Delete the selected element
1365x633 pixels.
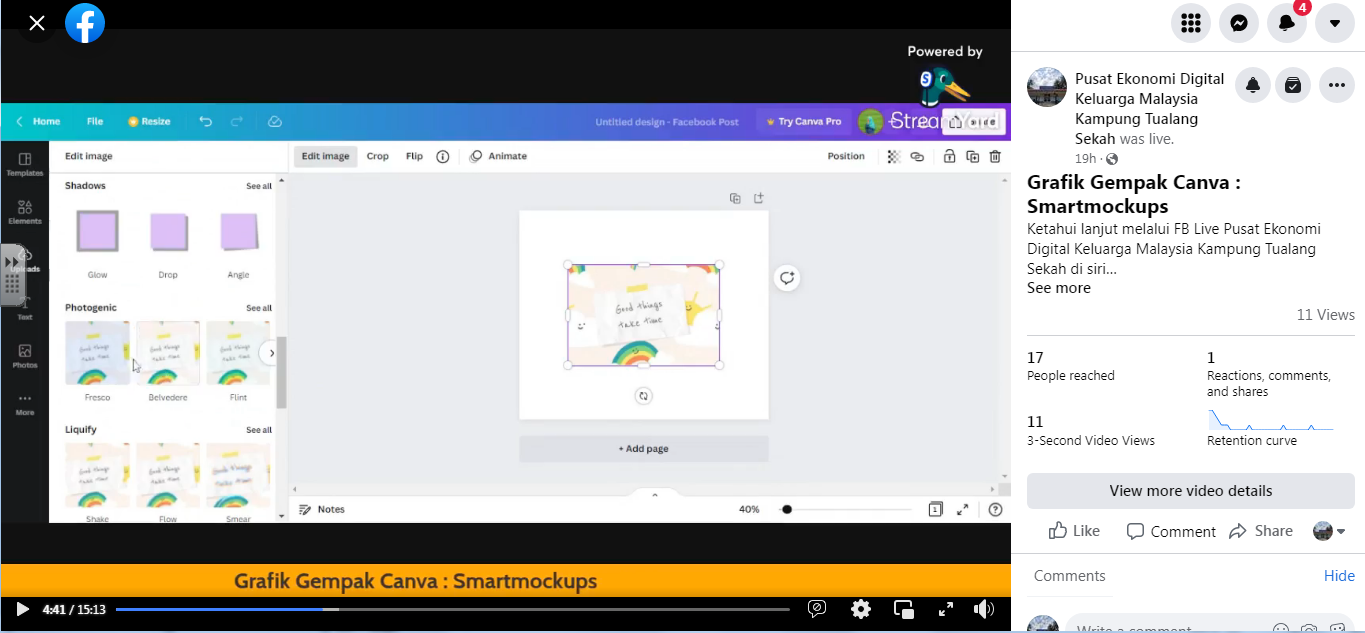(x=995, y=156)
